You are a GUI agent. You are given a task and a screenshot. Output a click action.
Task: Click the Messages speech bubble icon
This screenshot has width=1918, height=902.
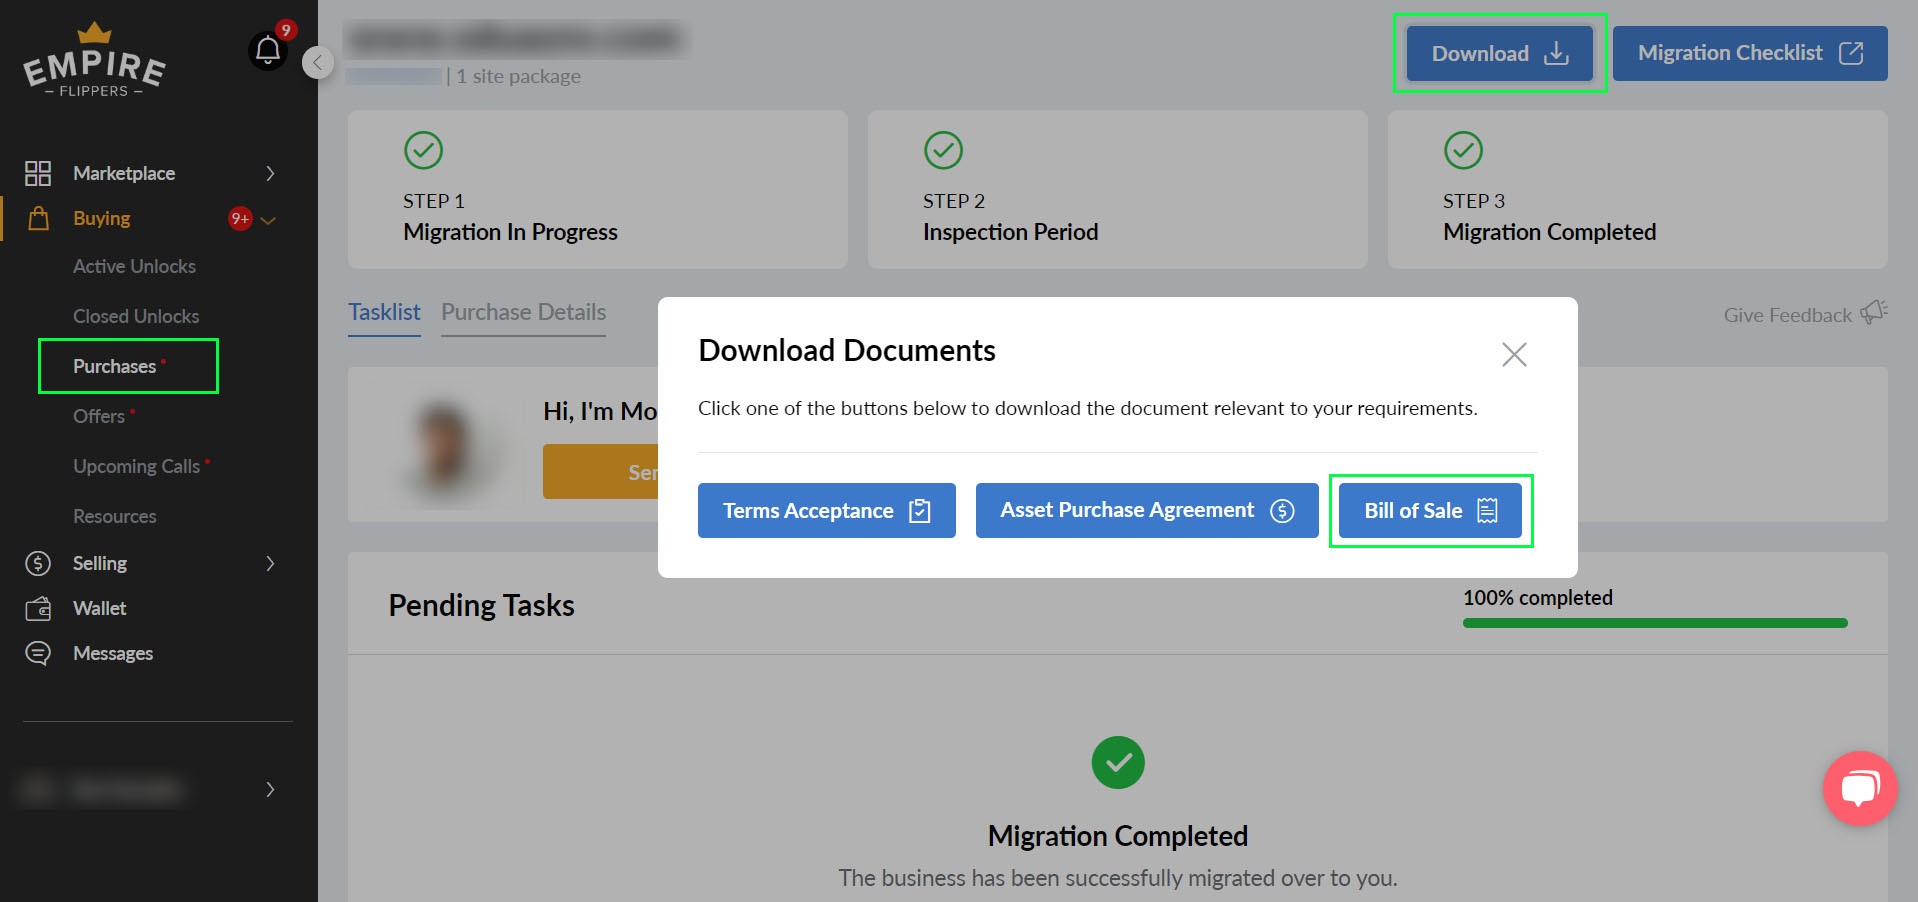coord(38,653)
